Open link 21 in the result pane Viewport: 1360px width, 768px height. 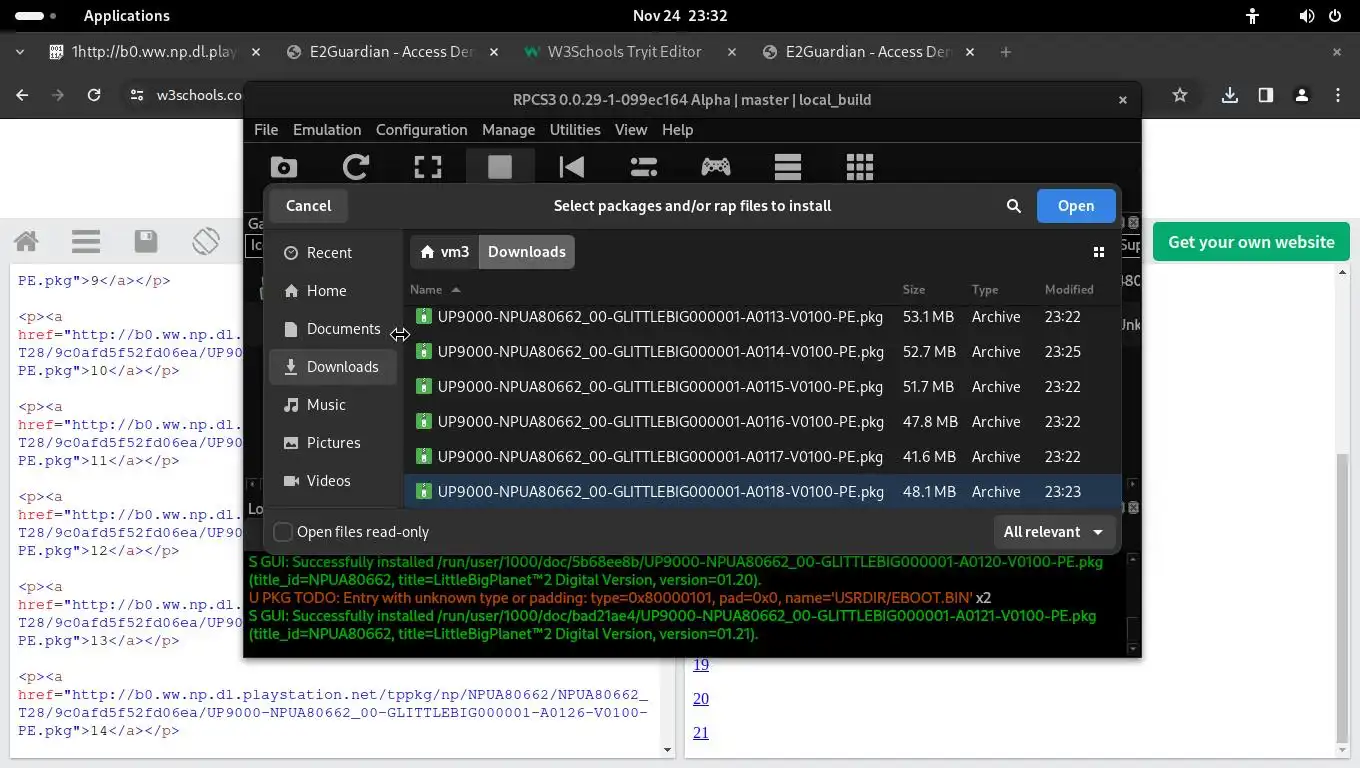pos(701,733)
